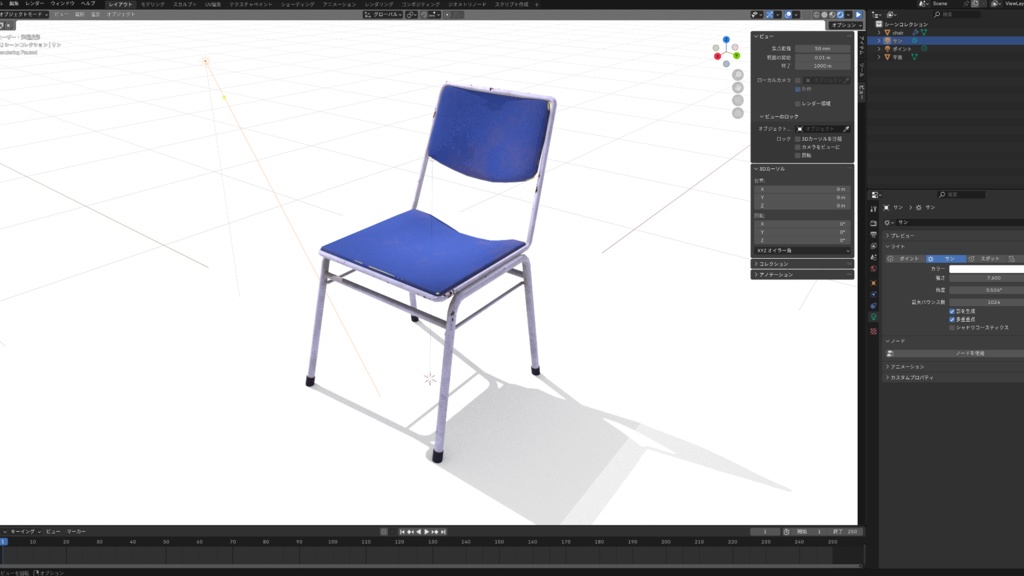Switch to the アニメーション workspace tab
This screenshot has width=1024, height=576.
(340, 4)
